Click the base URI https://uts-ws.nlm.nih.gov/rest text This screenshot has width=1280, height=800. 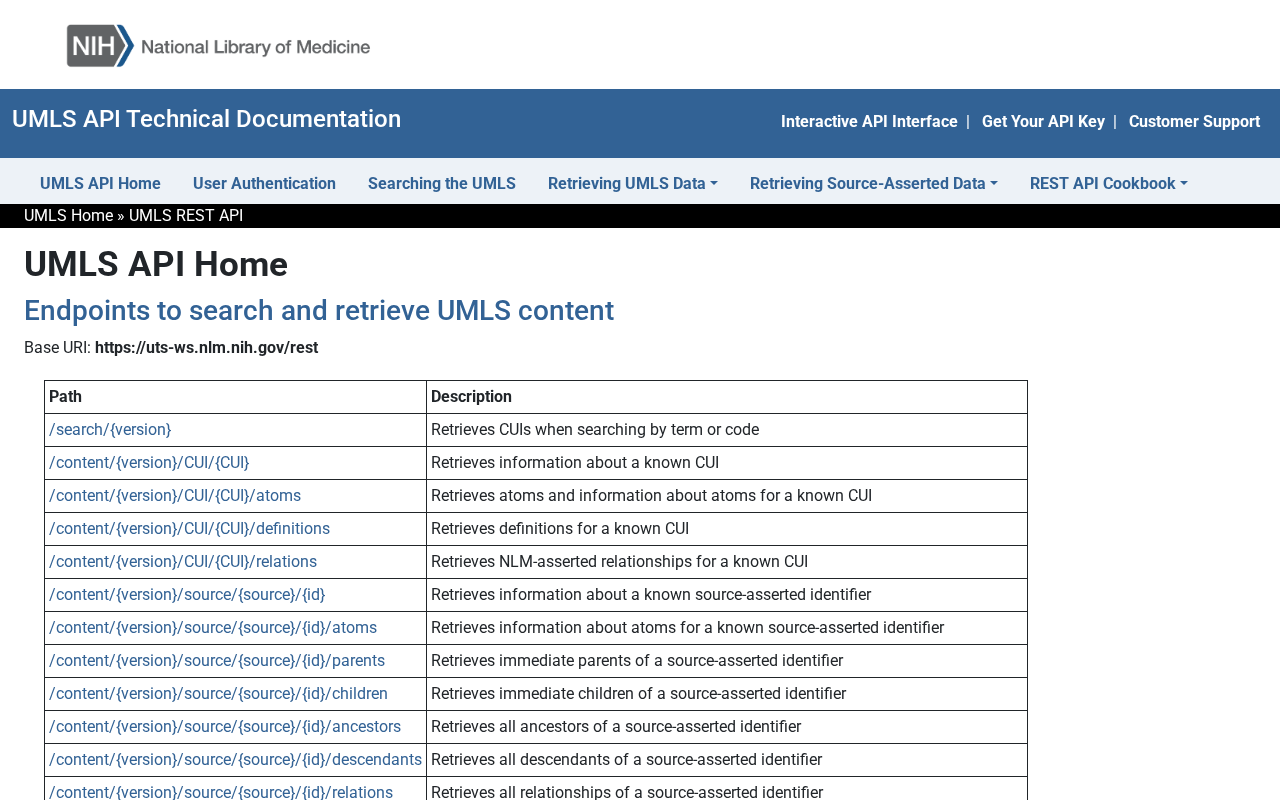pos(206,348)
